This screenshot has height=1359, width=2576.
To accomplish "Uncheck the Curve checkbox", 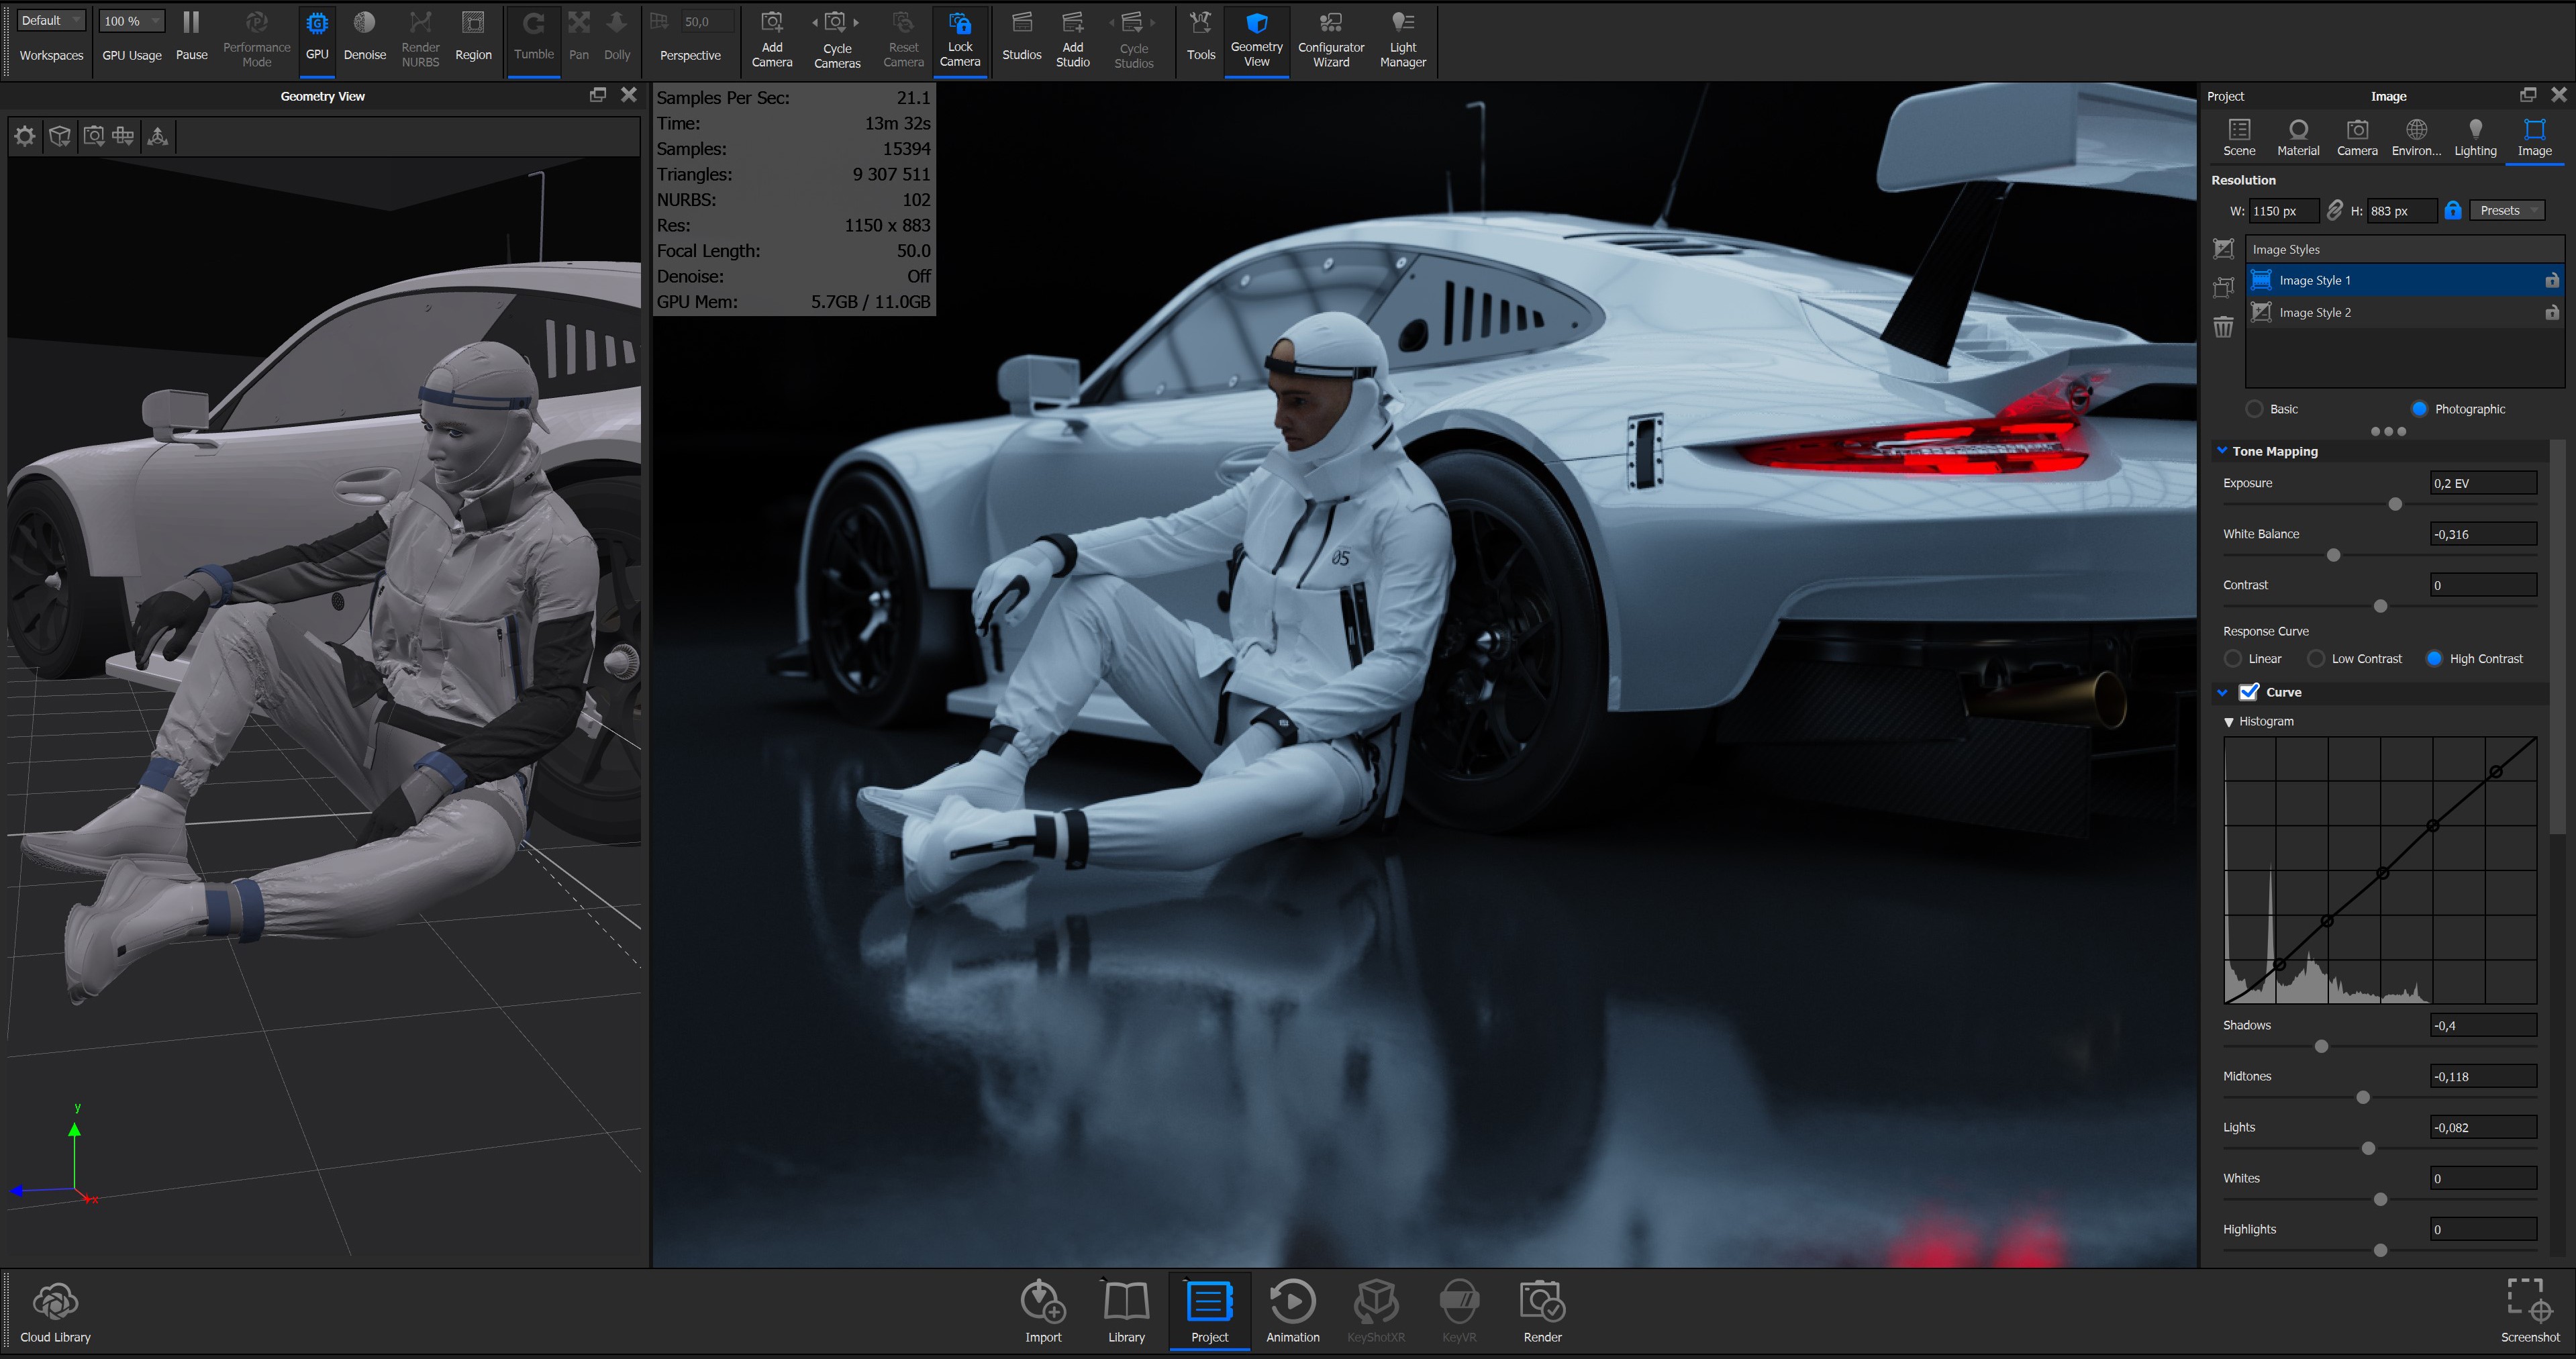I will coord(2249,692).
